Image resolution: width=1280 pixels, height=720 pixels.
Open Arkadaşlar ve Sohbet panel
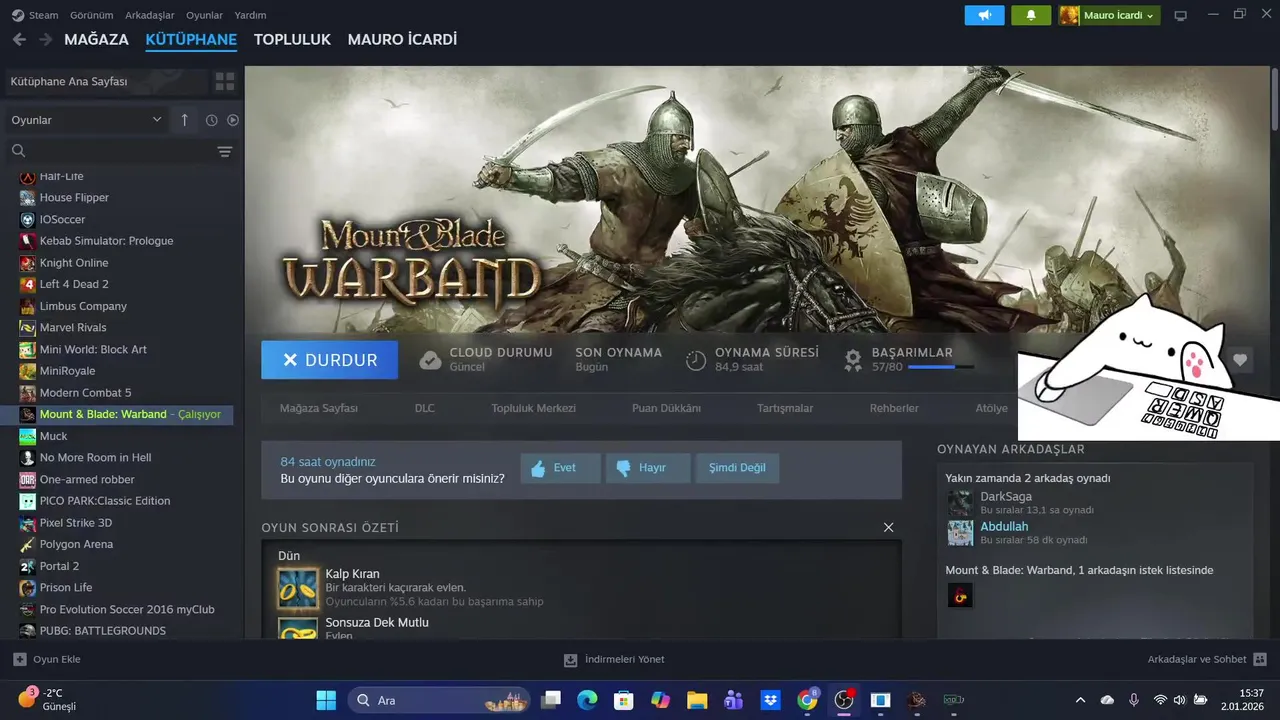pyautogui.click(x=1207, y=659)
